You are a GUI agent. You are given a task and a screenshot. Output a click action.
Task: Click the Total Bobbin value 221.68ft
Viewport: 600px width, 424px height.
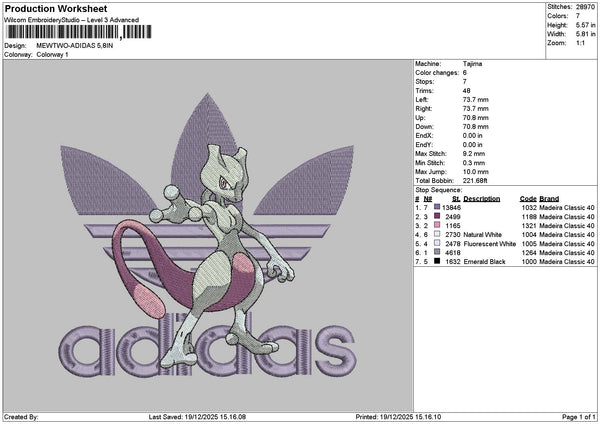[x=475, y=181]
